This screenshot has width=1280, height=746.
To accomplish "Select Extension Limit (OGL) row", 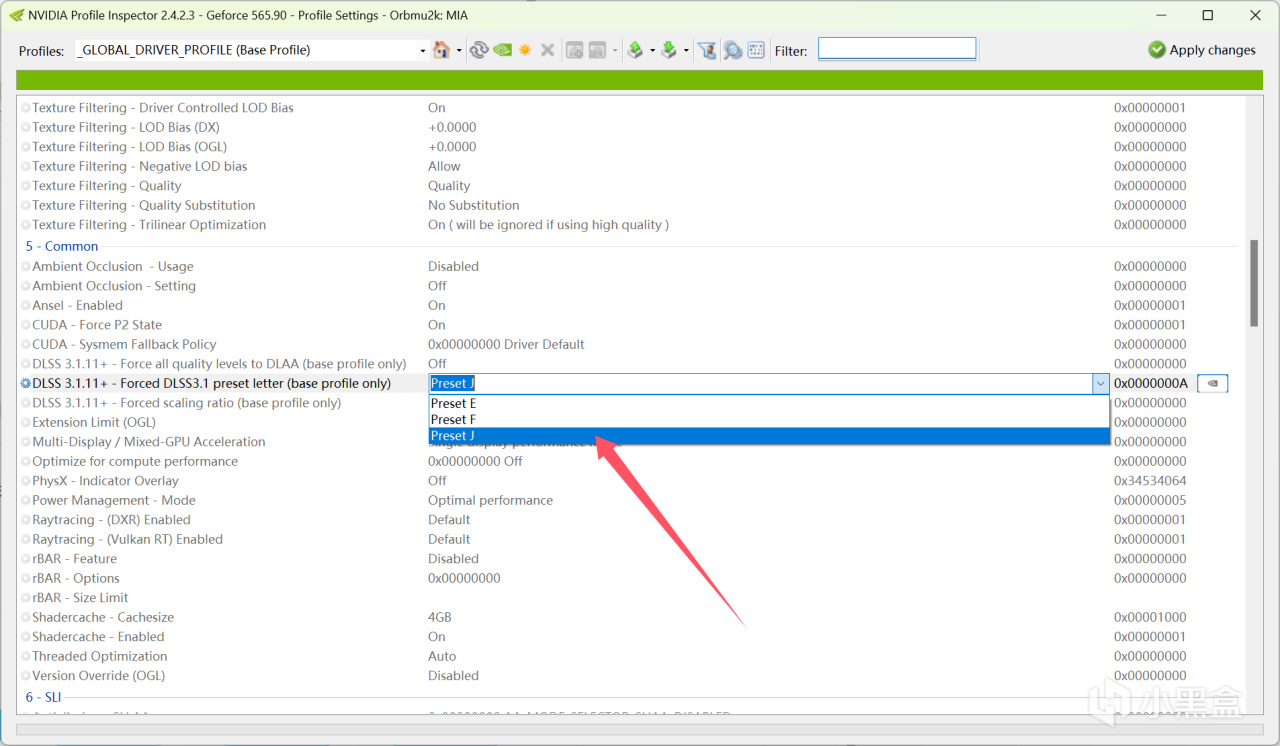I will (94, 422).
